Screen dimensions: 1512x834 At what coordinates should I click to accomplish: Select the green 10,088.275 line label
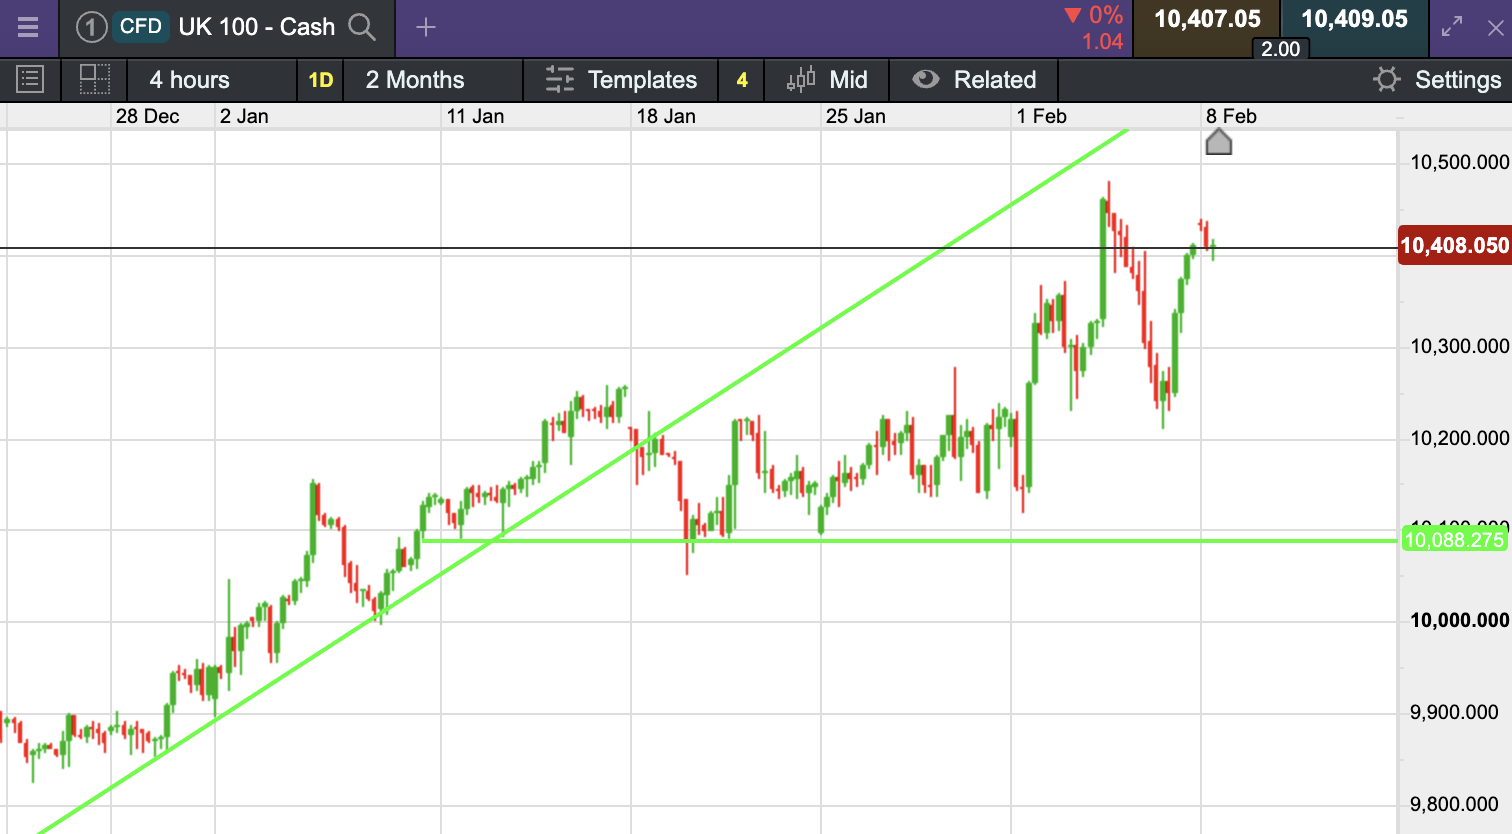coord(1454,540)
